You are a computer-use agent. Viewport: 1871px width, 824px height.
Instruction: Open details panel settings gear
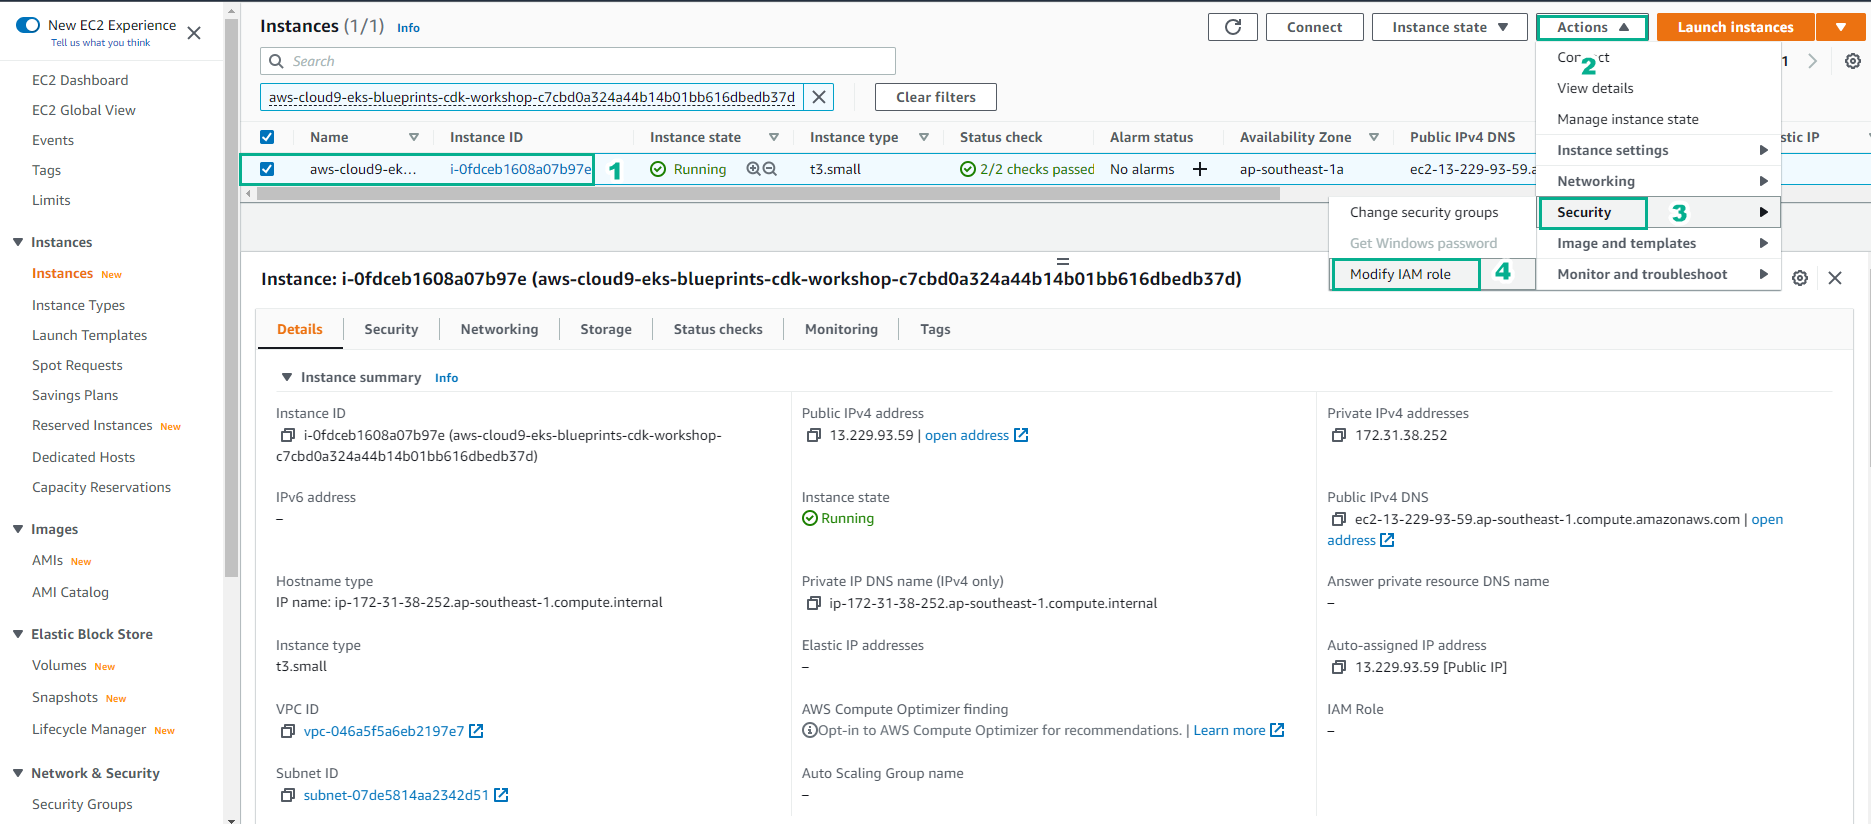click(x=1800, y=278)
